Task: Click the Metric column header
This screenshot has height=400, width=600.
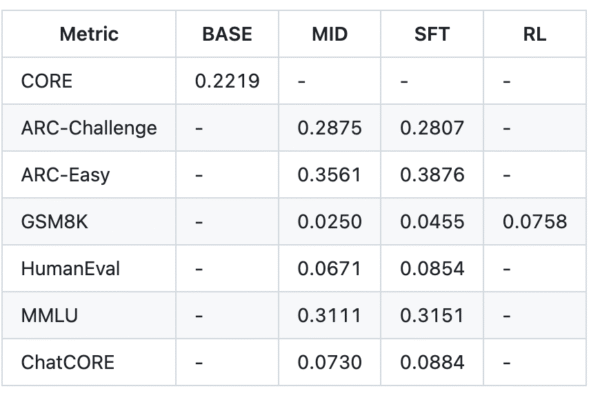Action: [x=89, y=34]
